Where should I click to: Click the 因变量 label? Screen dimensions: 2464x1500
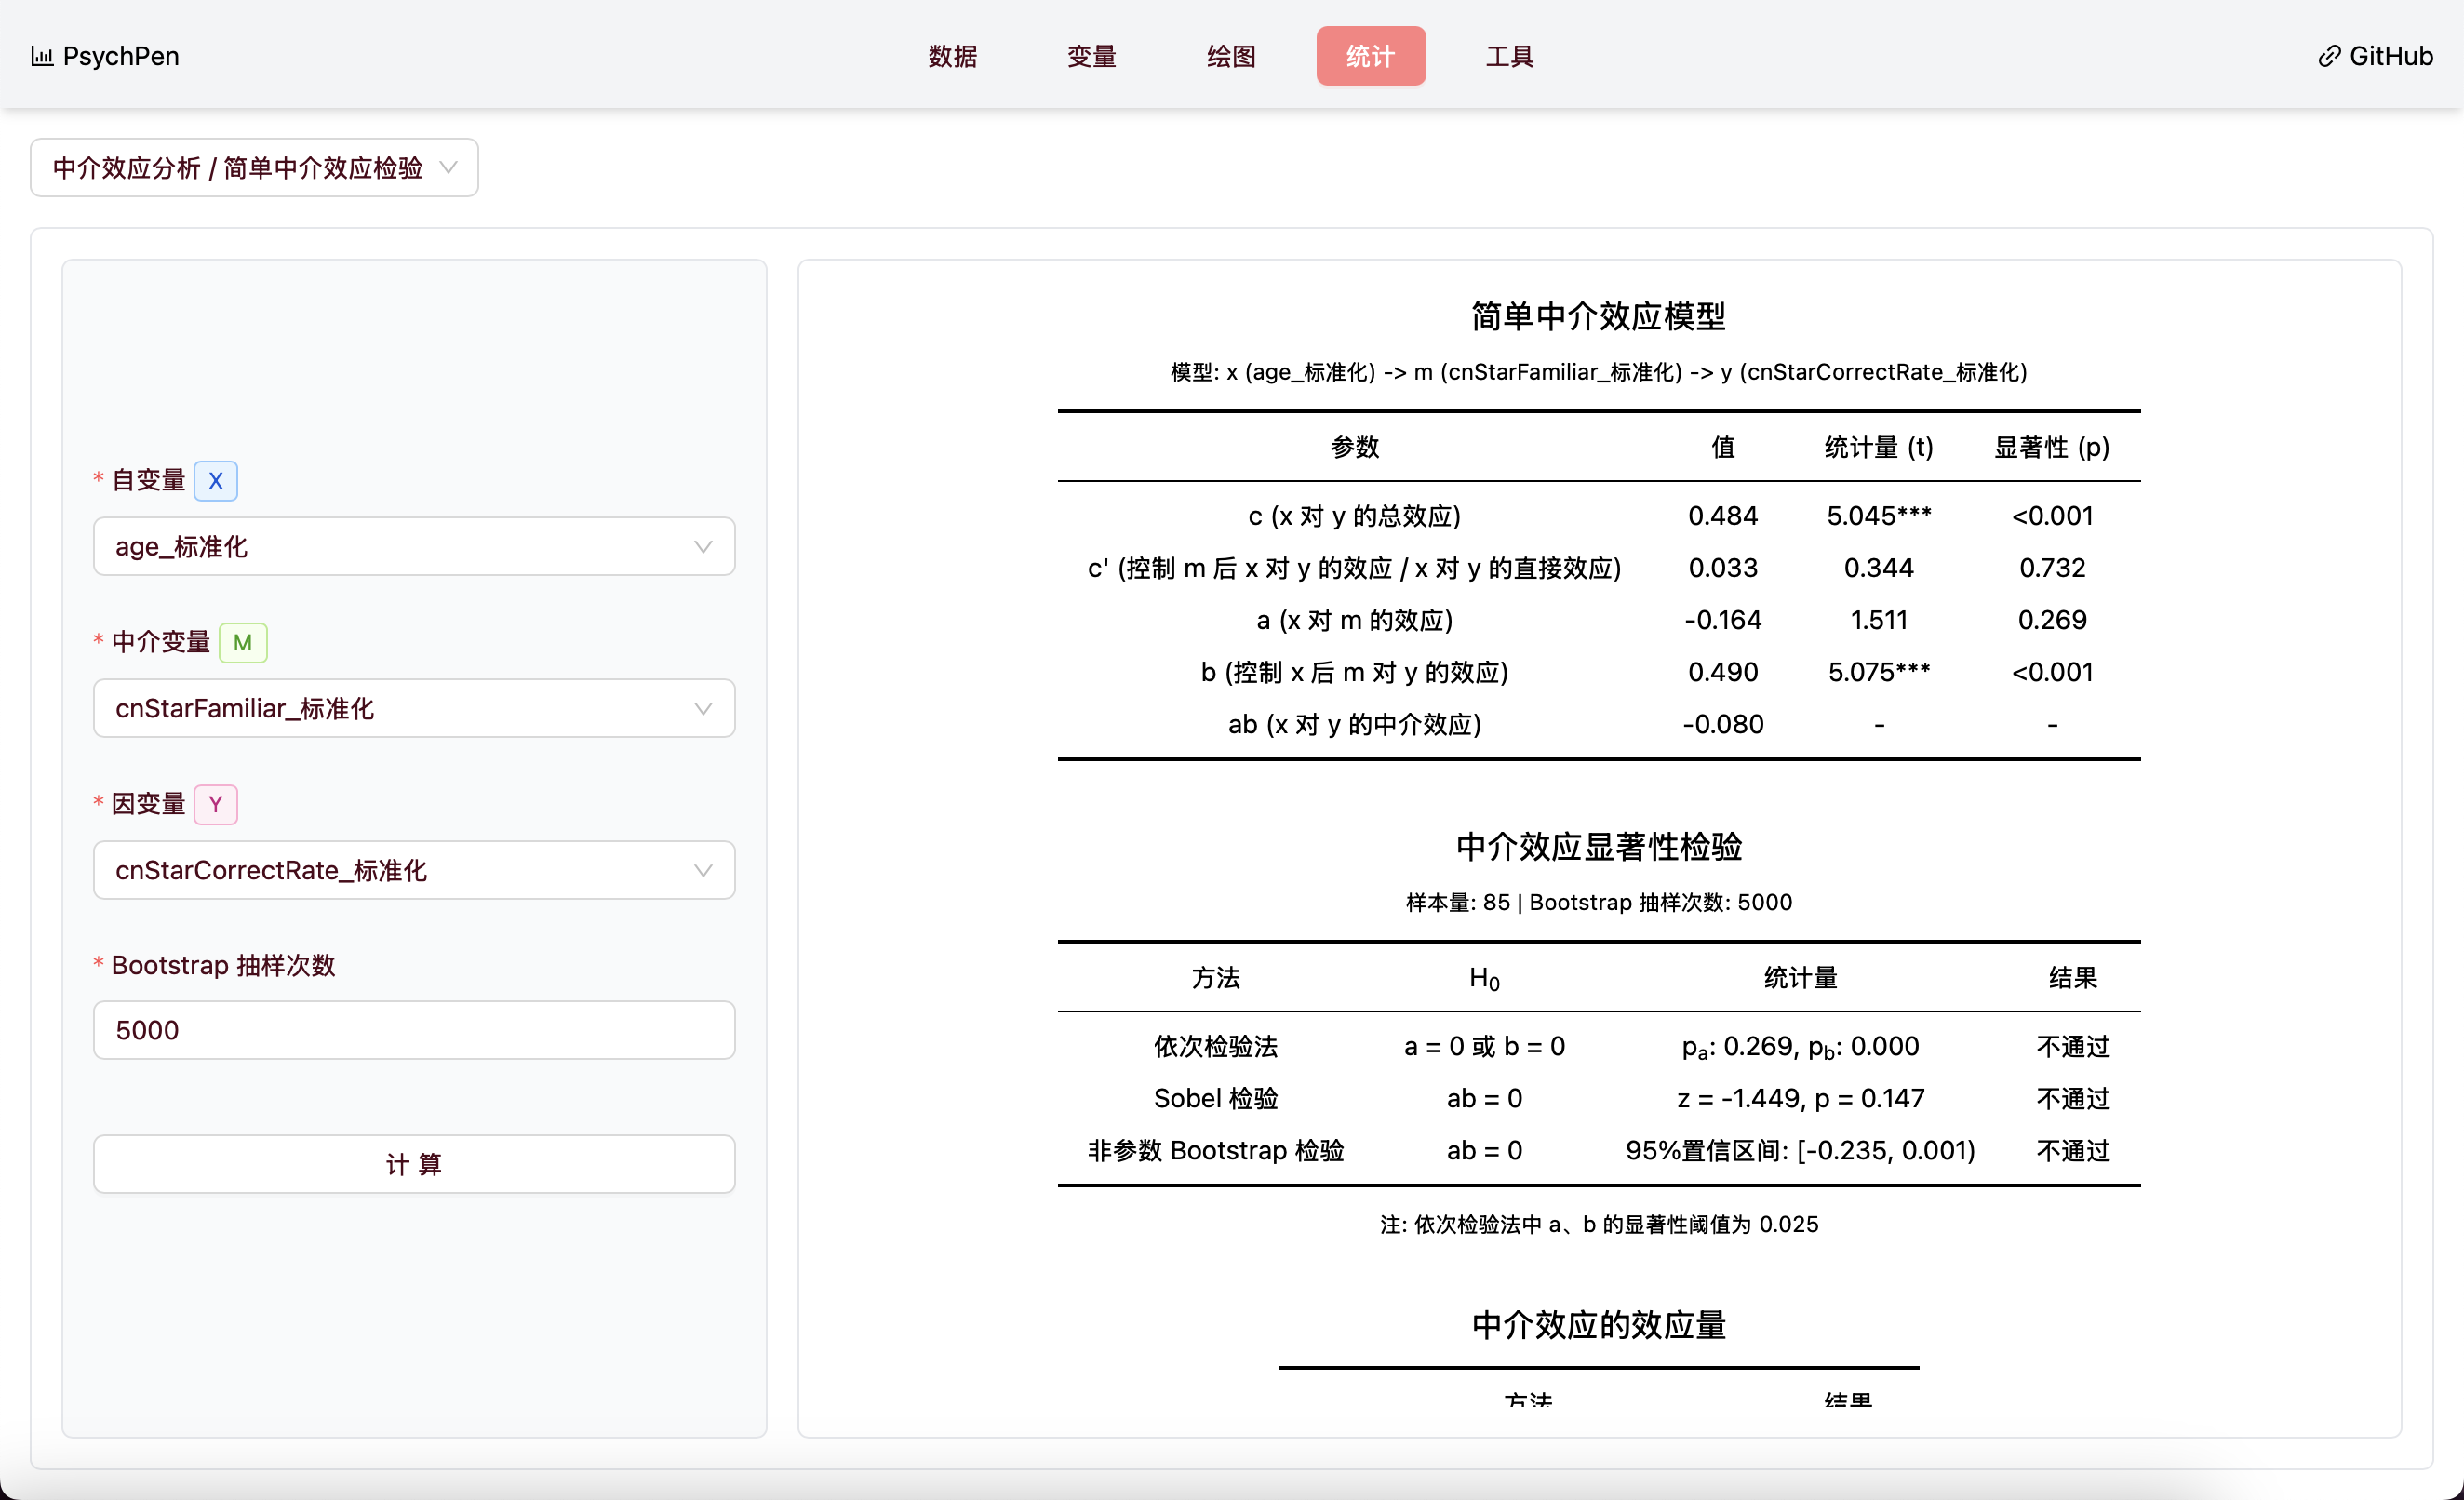[x=148, y=804]
